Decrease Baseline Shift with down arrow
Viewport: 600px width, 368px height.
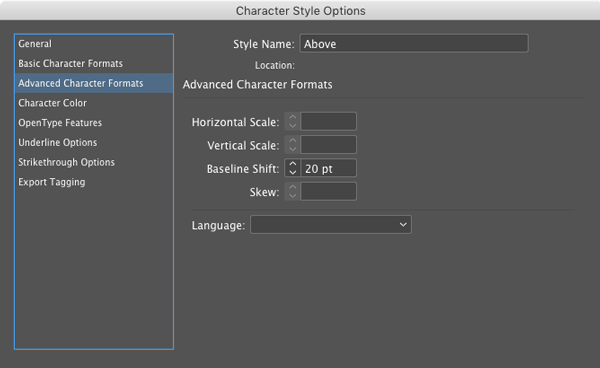tap(293, 173)
